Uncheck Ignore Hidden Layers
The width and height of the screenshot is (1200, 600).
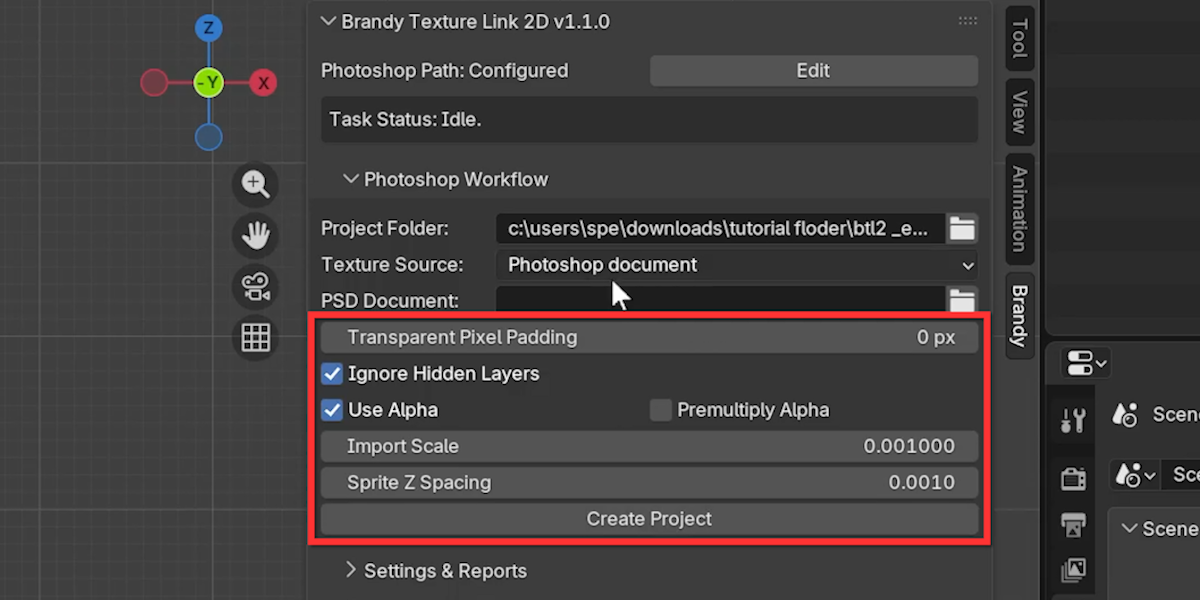click(x=332, y=374)
